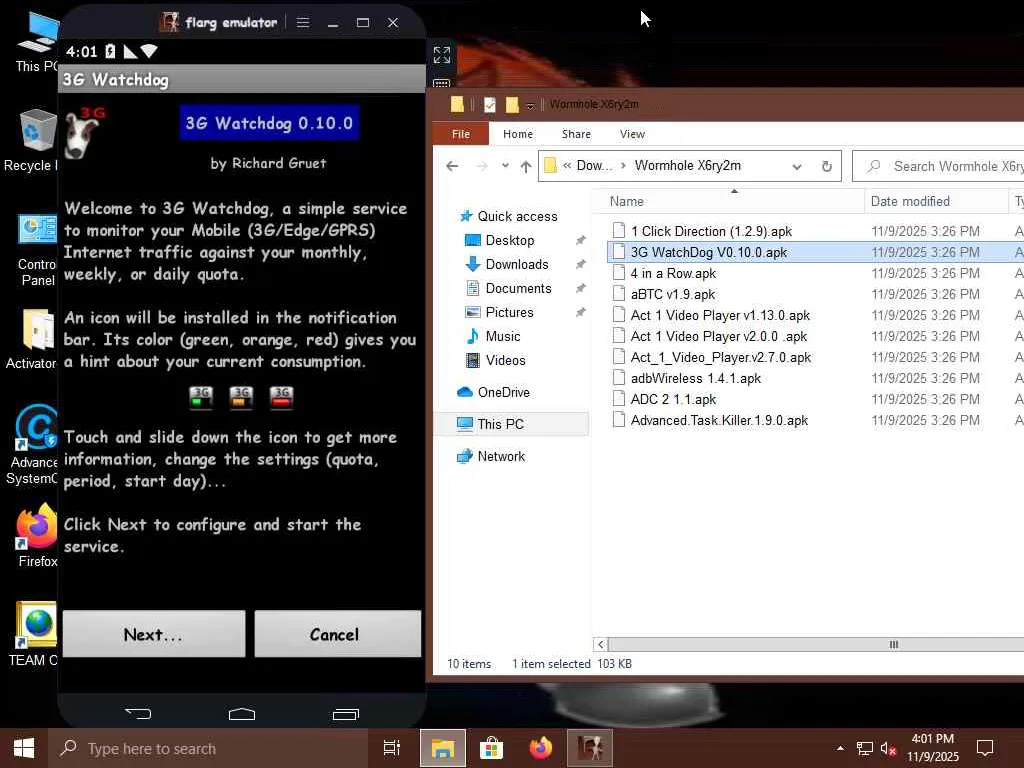Click the scrollbar left arrow

601,645
